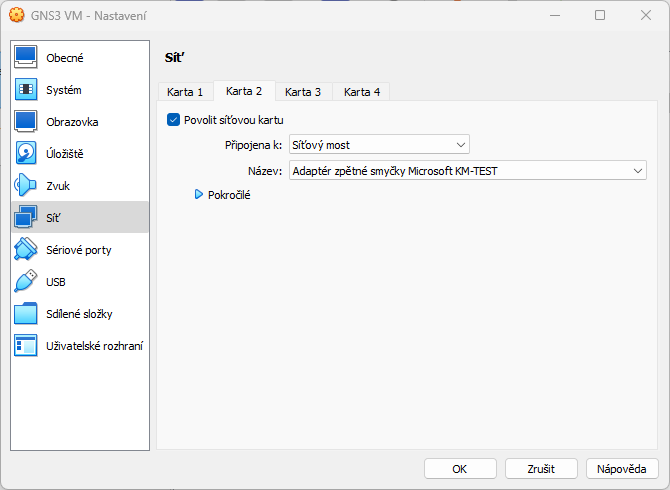This screenshot has height=490, width=670.
Task: Open the Uživatelské rozhraní icon
Action: pyautogui.click(x=26, y=345)
